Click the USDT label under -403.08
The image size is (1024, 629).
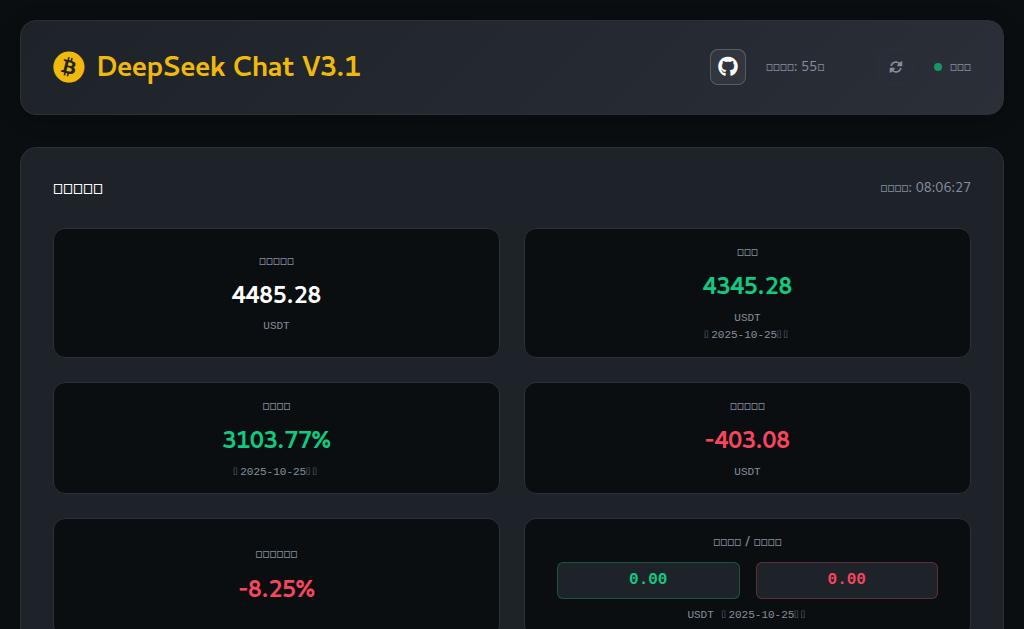coord(747,471)
